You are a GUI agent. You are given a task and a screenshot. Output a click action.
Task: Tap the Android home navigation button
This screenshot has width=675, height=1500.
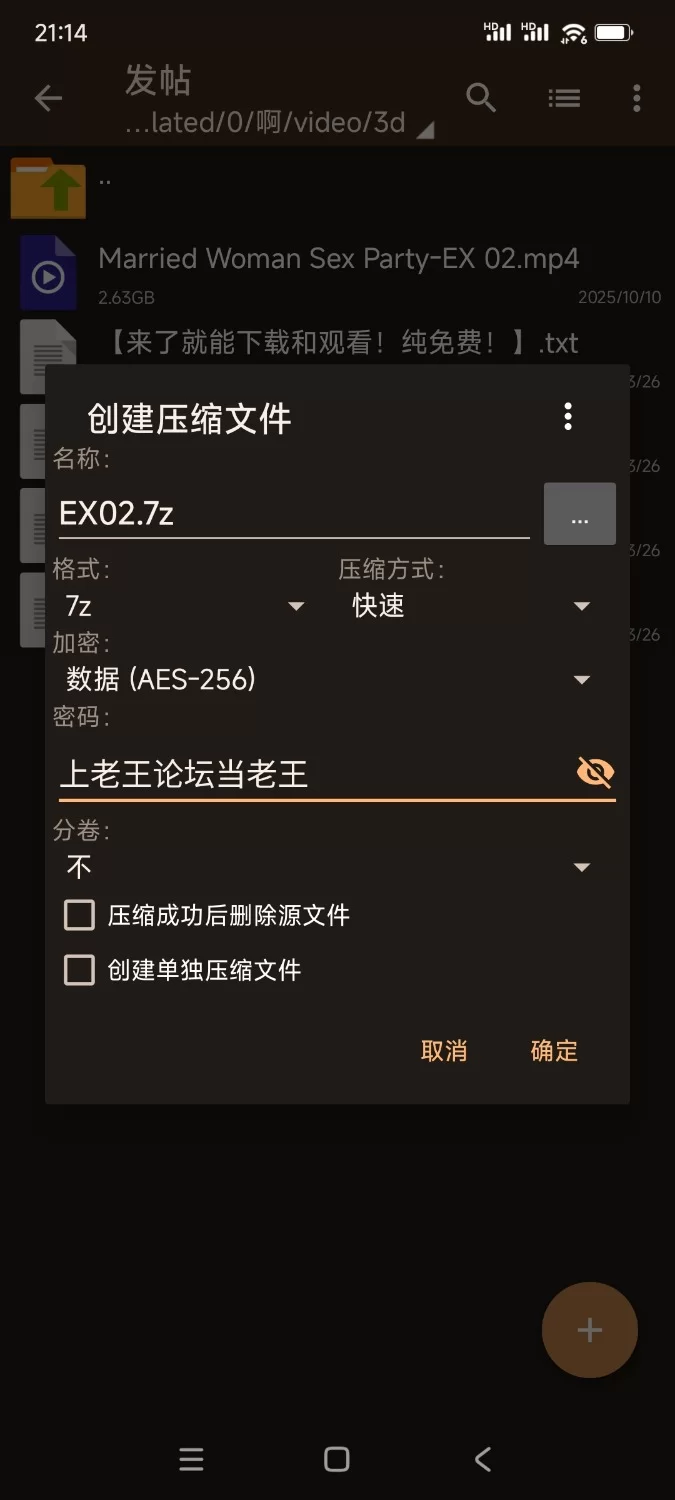click(x=337, y=1460)
